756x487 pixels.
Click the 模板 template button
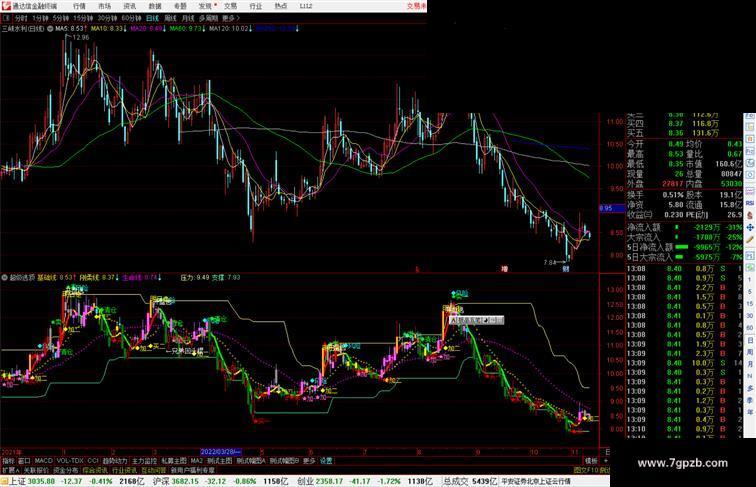click(x=591, y=461)
